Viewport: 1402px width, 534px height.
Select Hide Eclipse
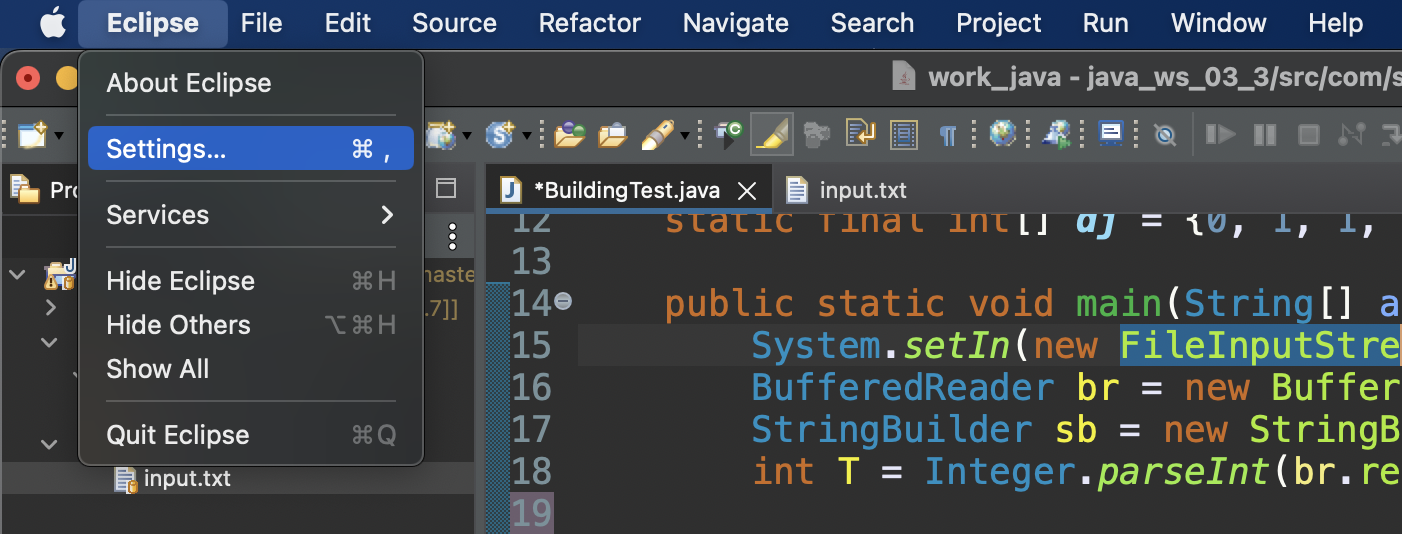point(251,281)
